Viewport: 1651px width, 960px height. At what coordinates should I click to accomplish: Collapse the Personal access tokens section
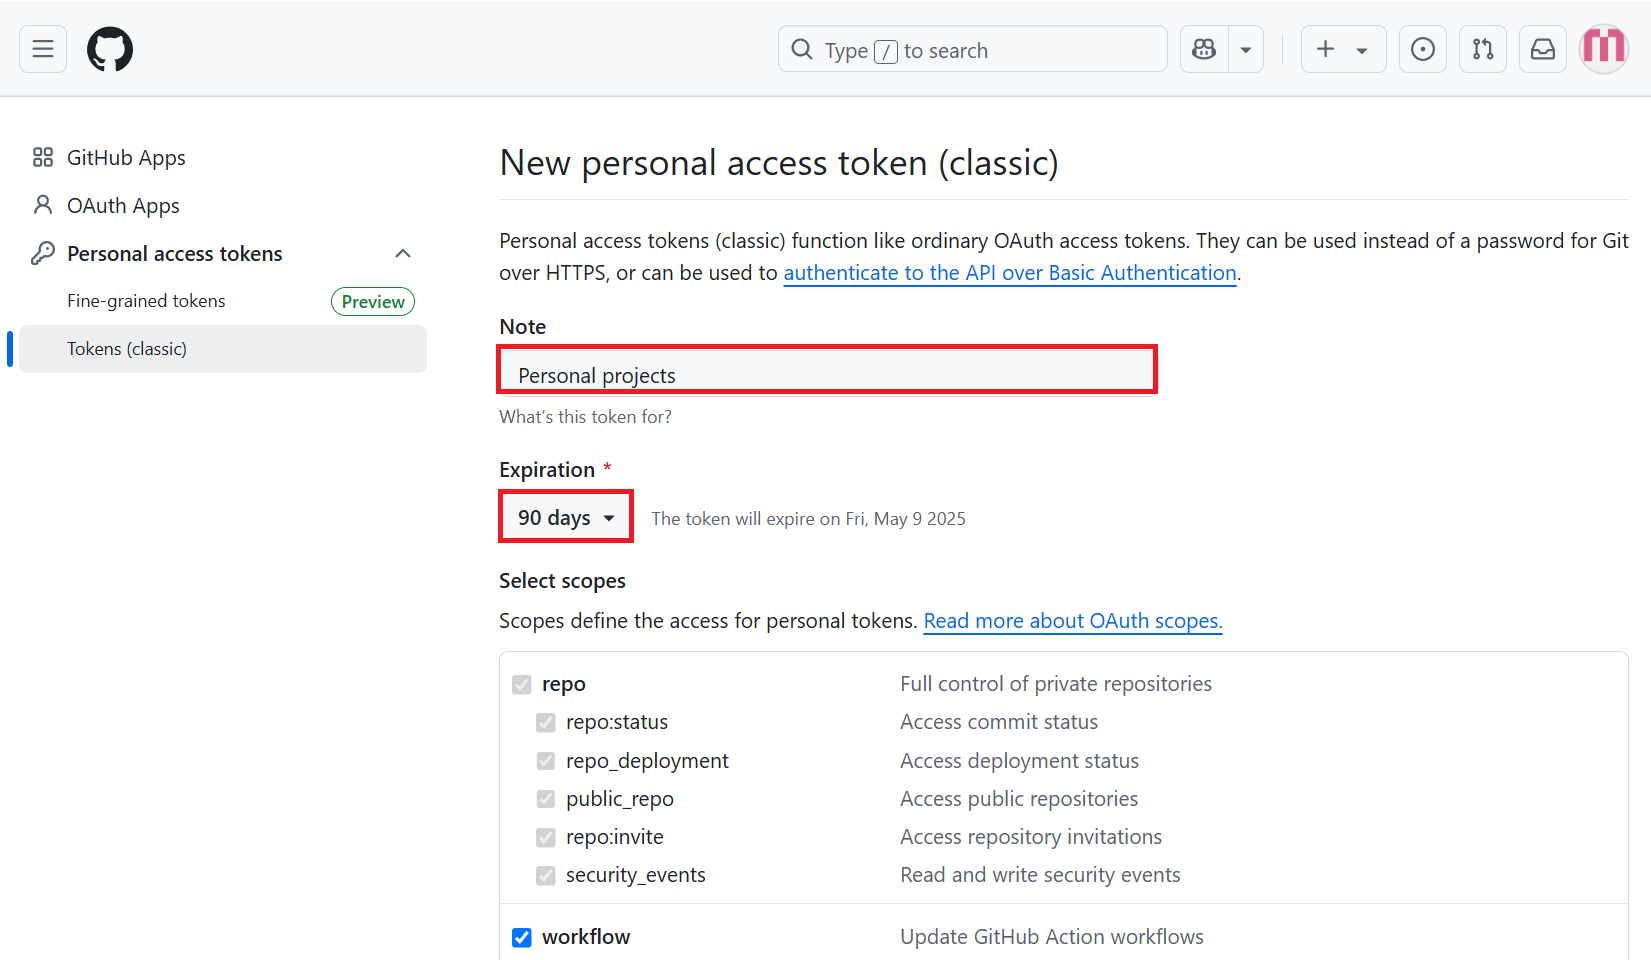click(403, 254)
